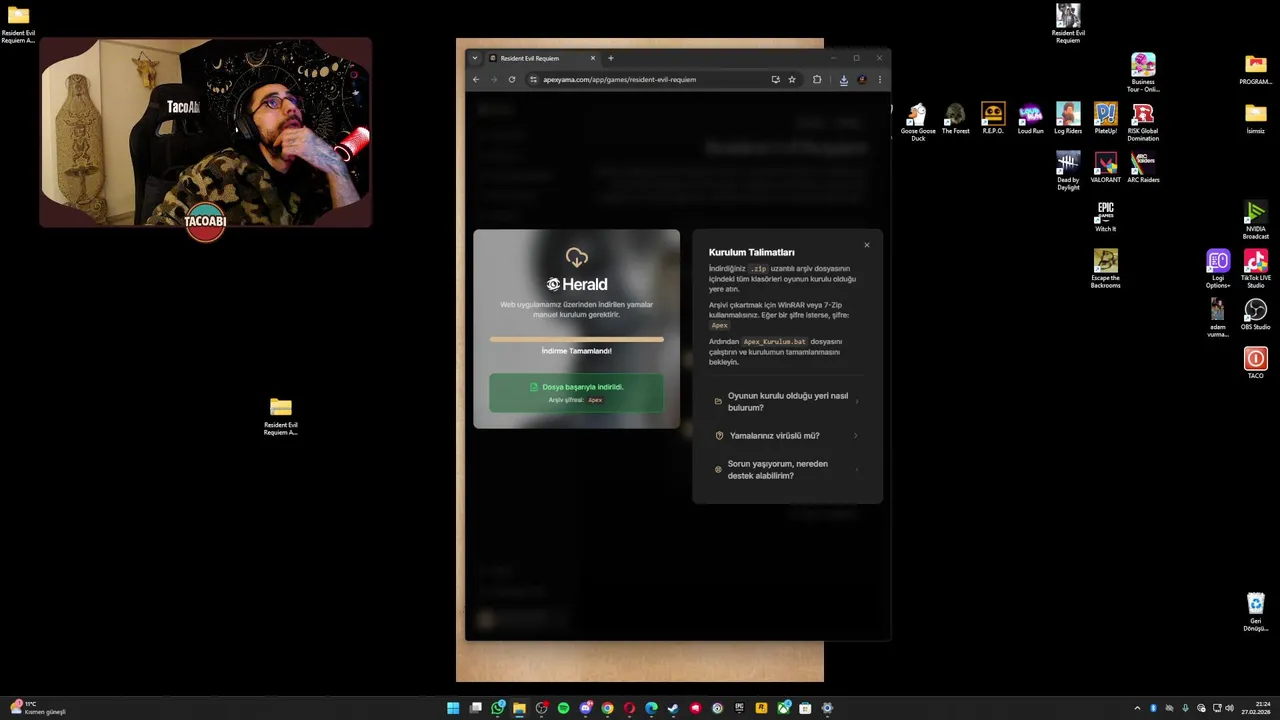Close the Resident Evil Requiem tab

[592, 58]
